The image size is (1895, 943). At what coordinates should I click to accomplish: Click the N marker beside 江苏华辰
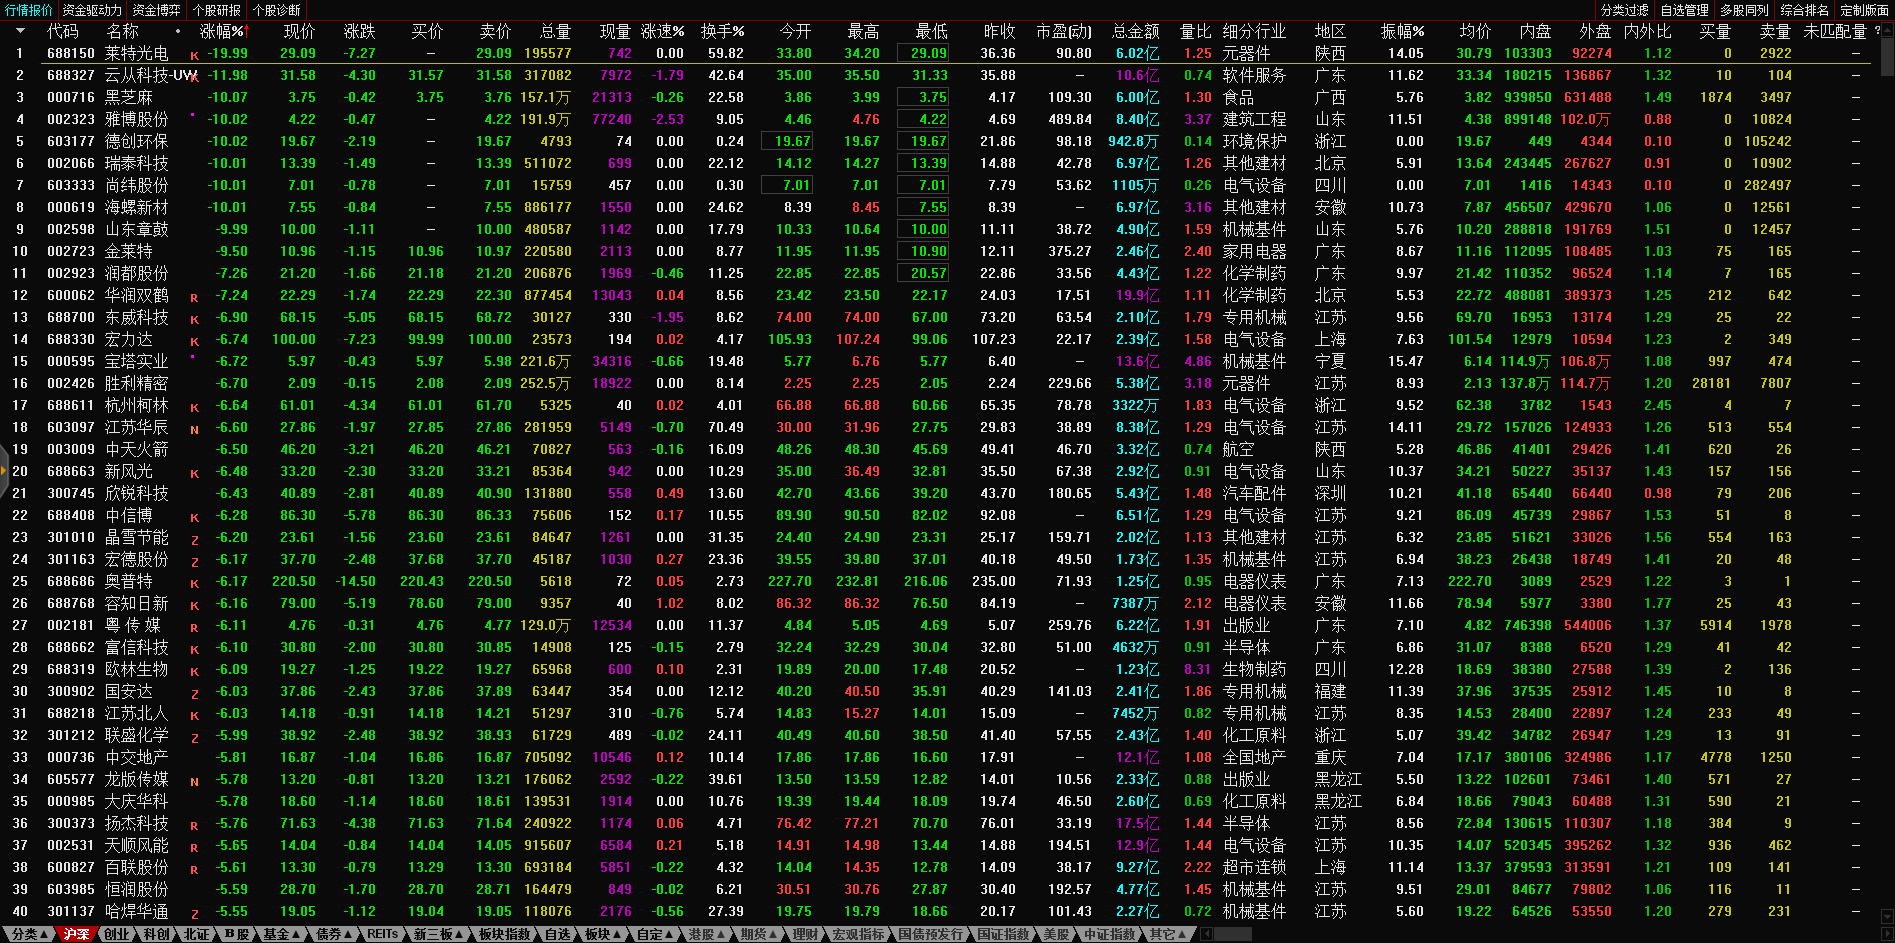194,429
